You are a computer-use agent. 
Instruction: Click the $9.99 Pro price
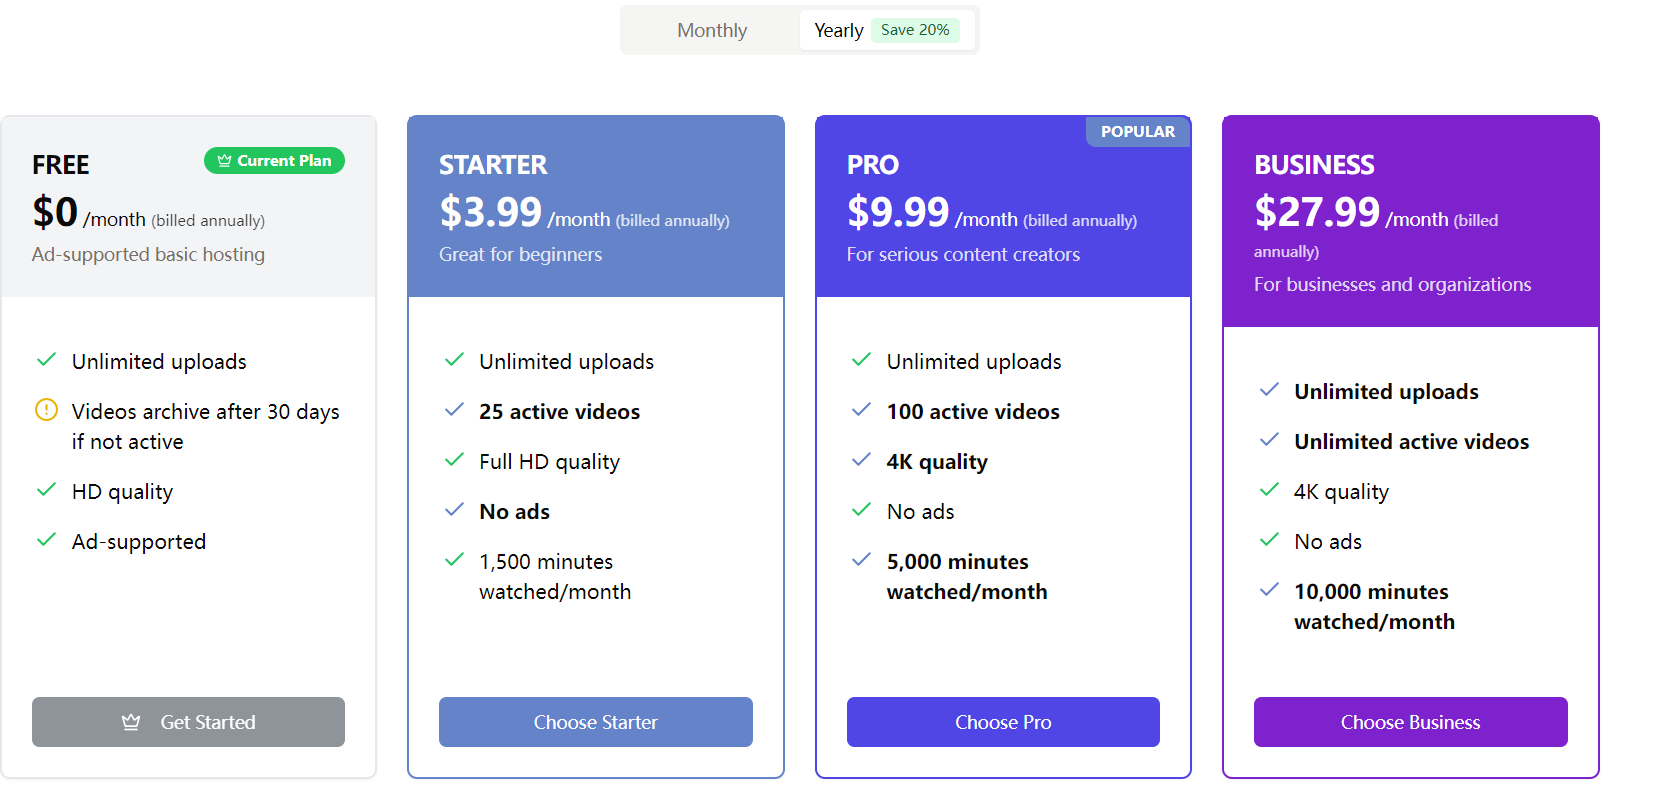pyautogui.click(x=898, y=212)
